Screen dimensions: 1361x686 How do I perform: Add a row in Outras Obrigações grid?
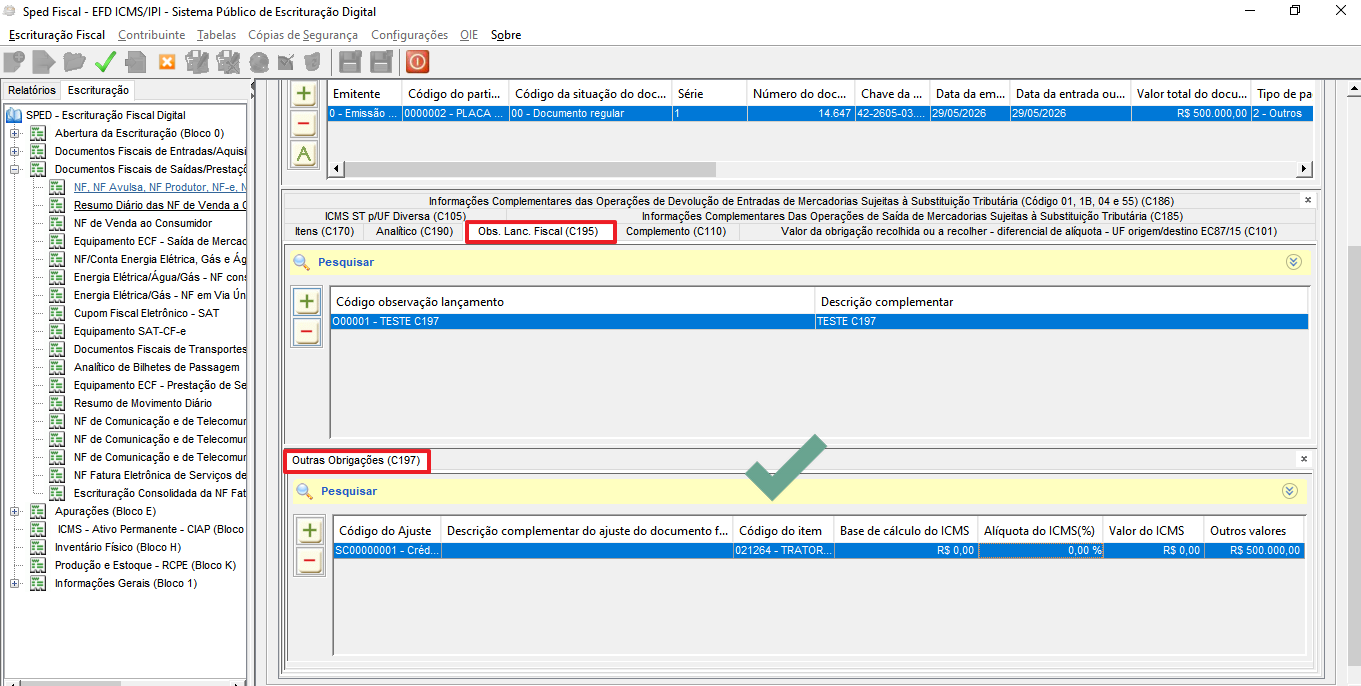coord(309,531)
